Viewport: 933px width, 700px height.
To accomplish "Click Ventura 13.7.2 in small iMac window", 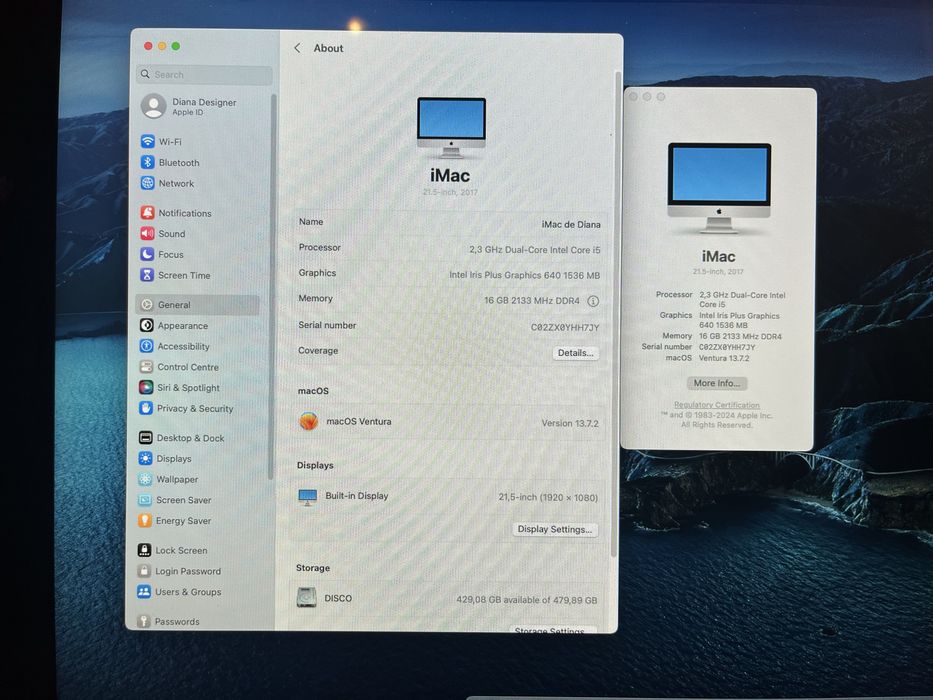I will click(724, 358).
